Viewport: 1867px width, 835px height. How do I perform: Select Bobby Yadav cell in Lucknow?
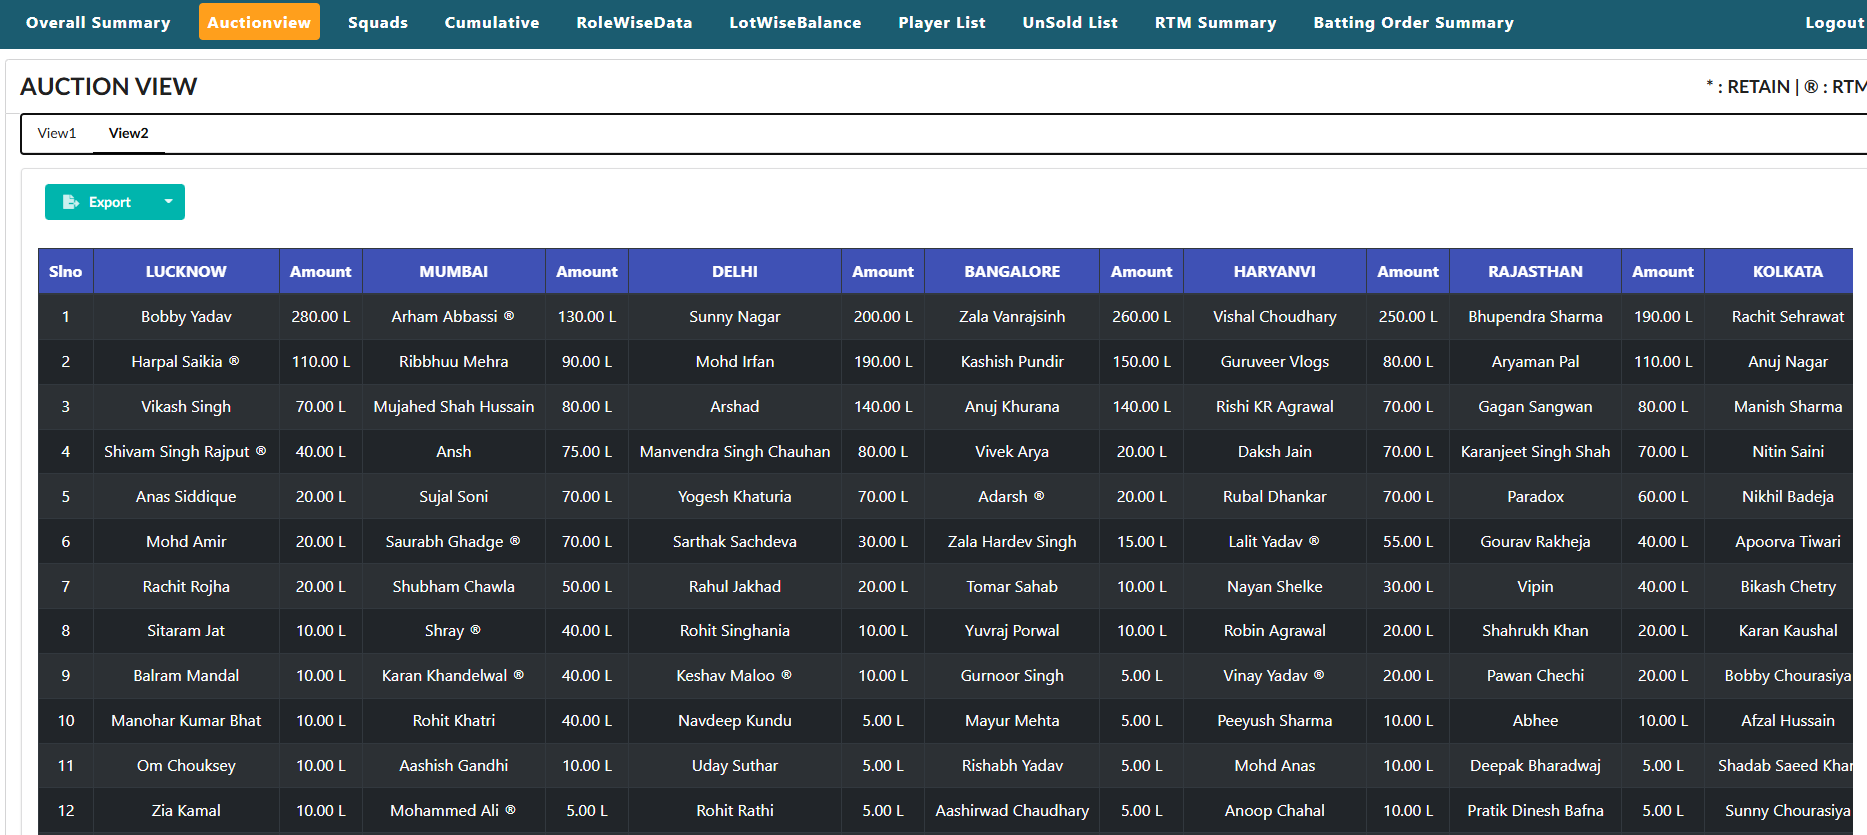[x=186, y=316]
